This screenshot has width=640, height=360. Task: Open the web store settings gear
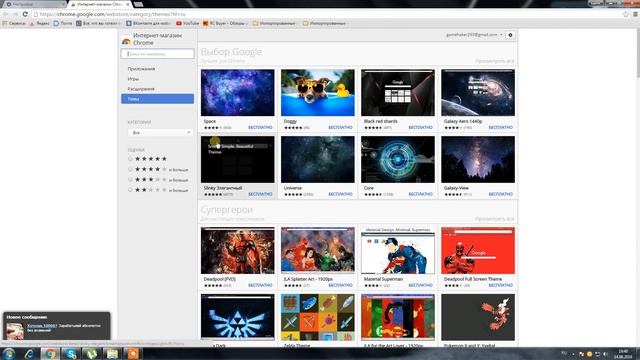pos(510,35)
